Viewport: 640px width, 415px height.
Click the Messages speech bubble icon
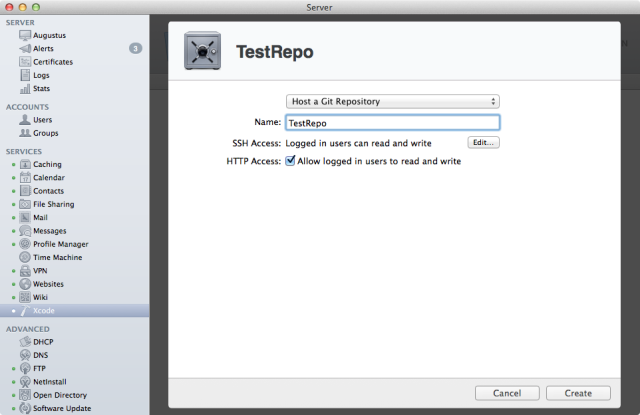pyautogui.click(x=25, y=231)
